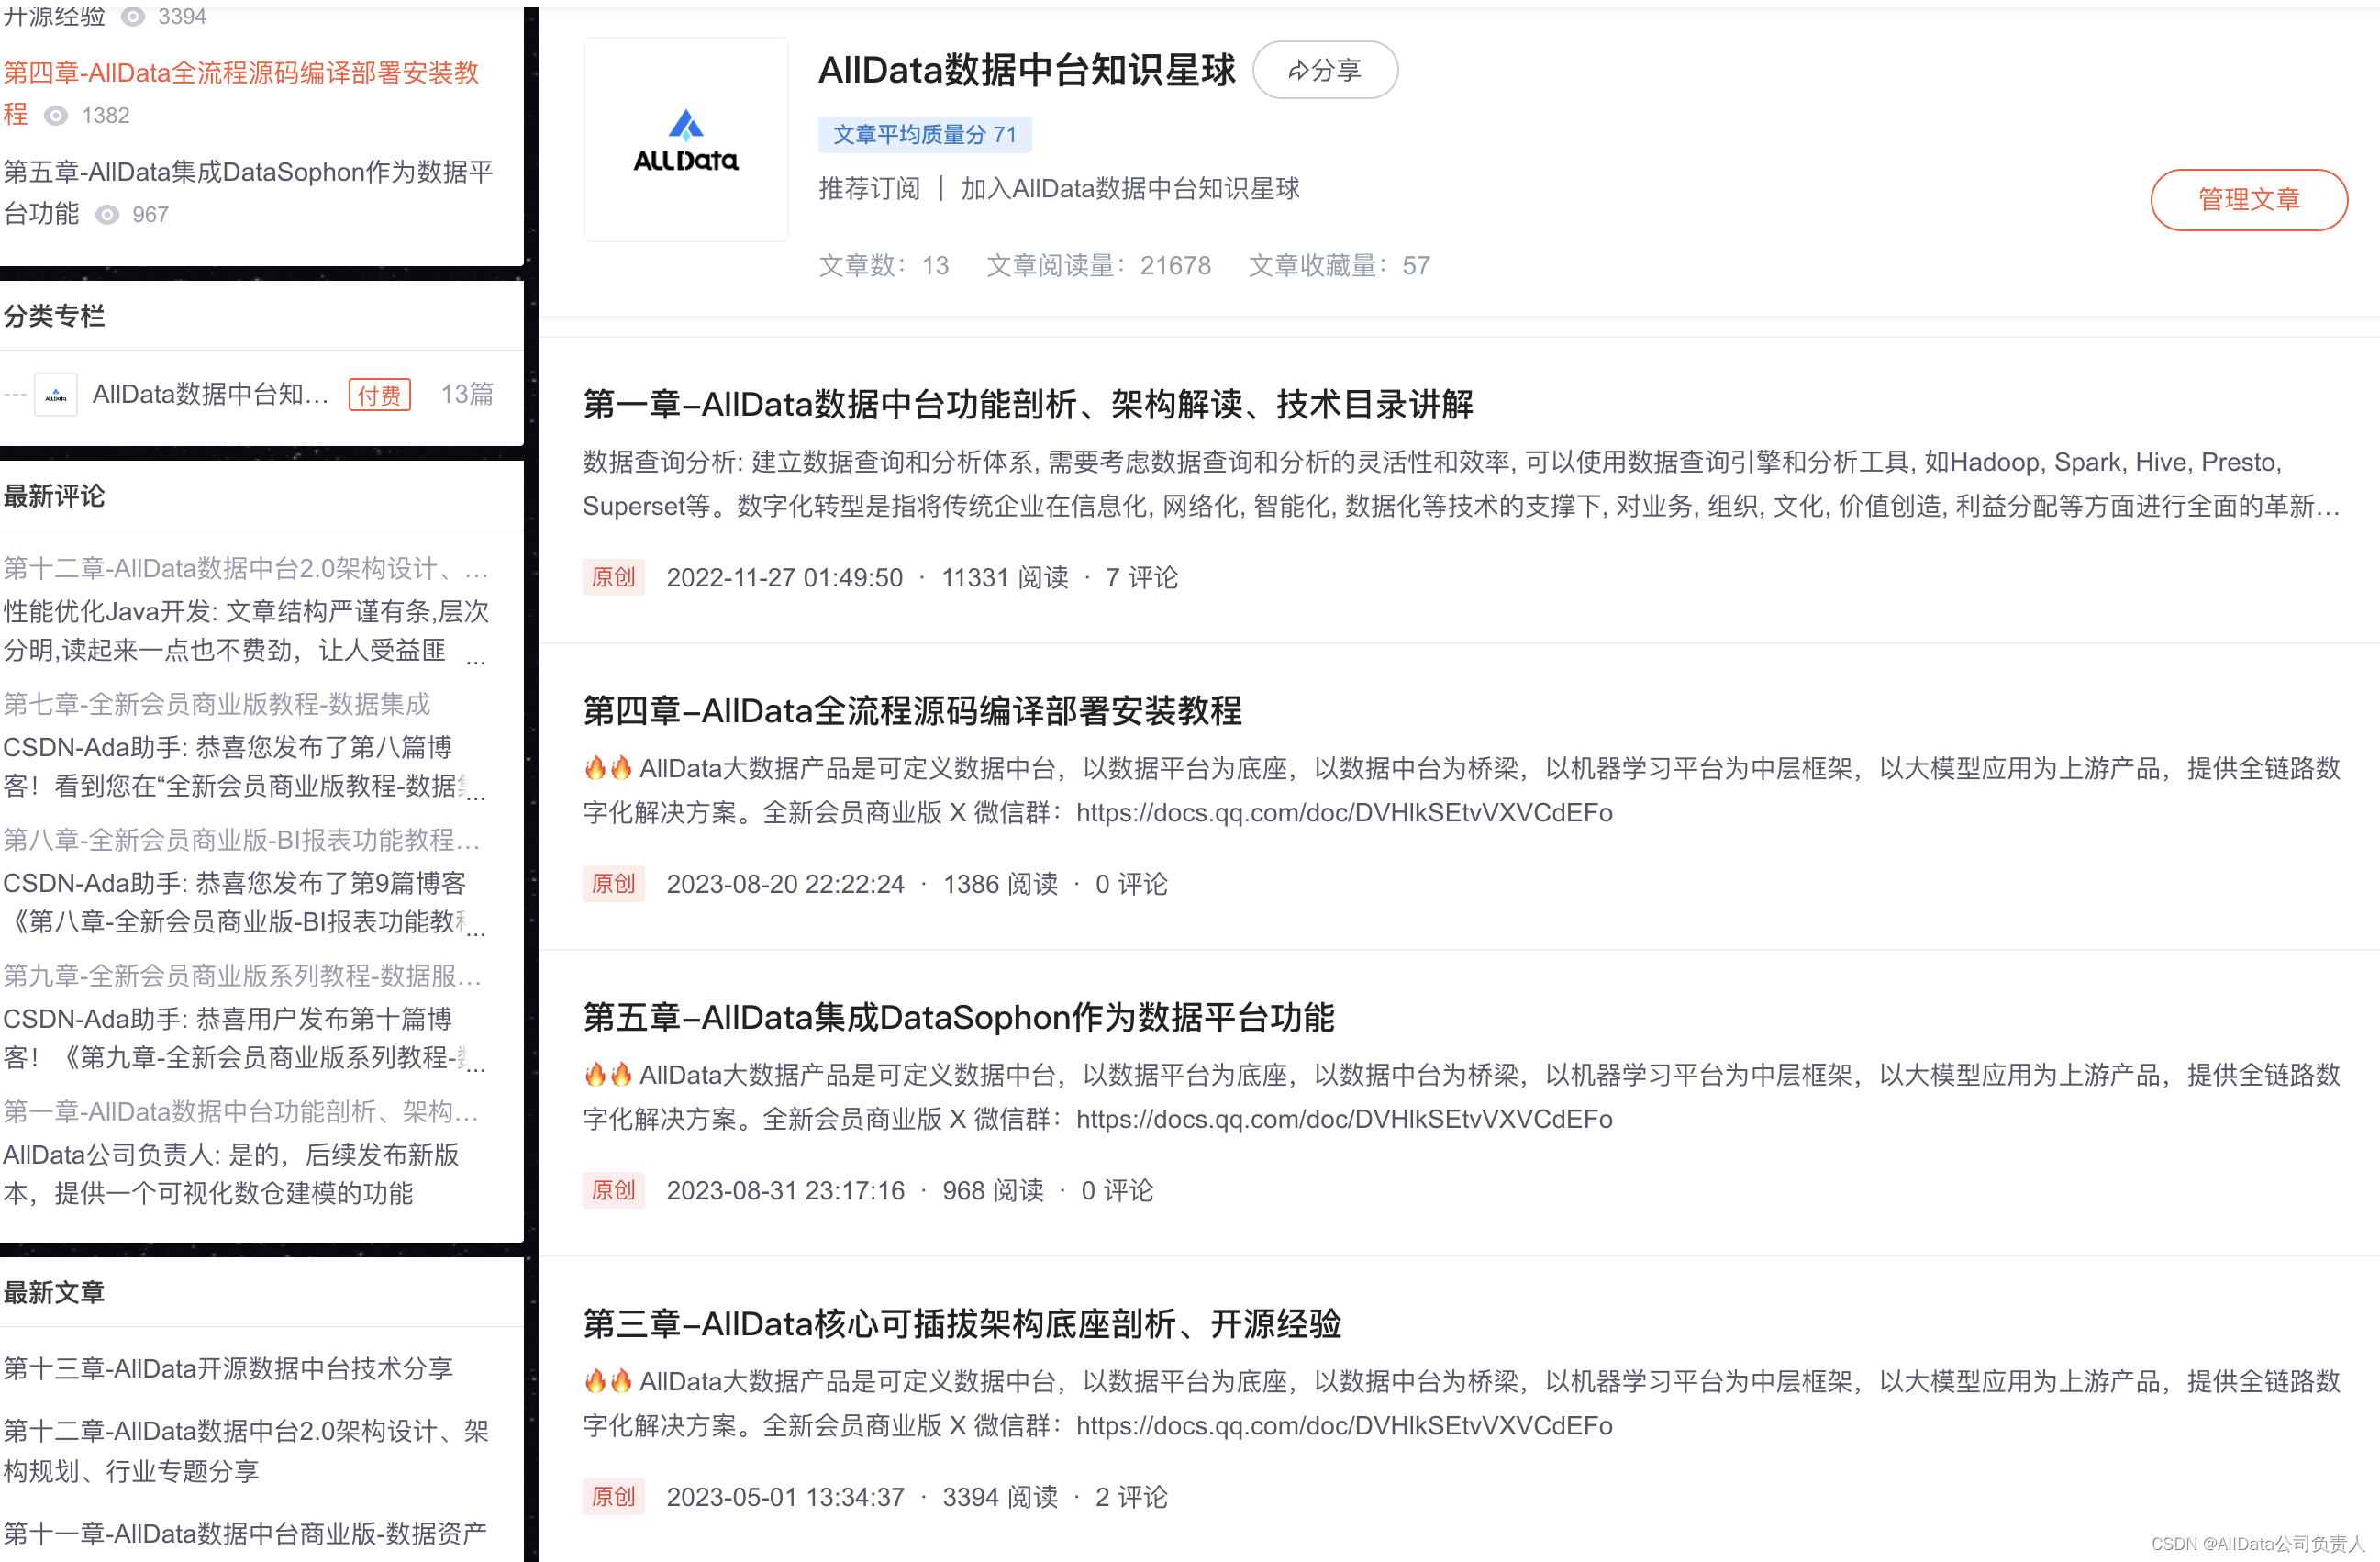The image size is (2380, 1562).
Task: Click timestamp 2023-08-31 23:17:16
Action: click(x=786, y=1190)
